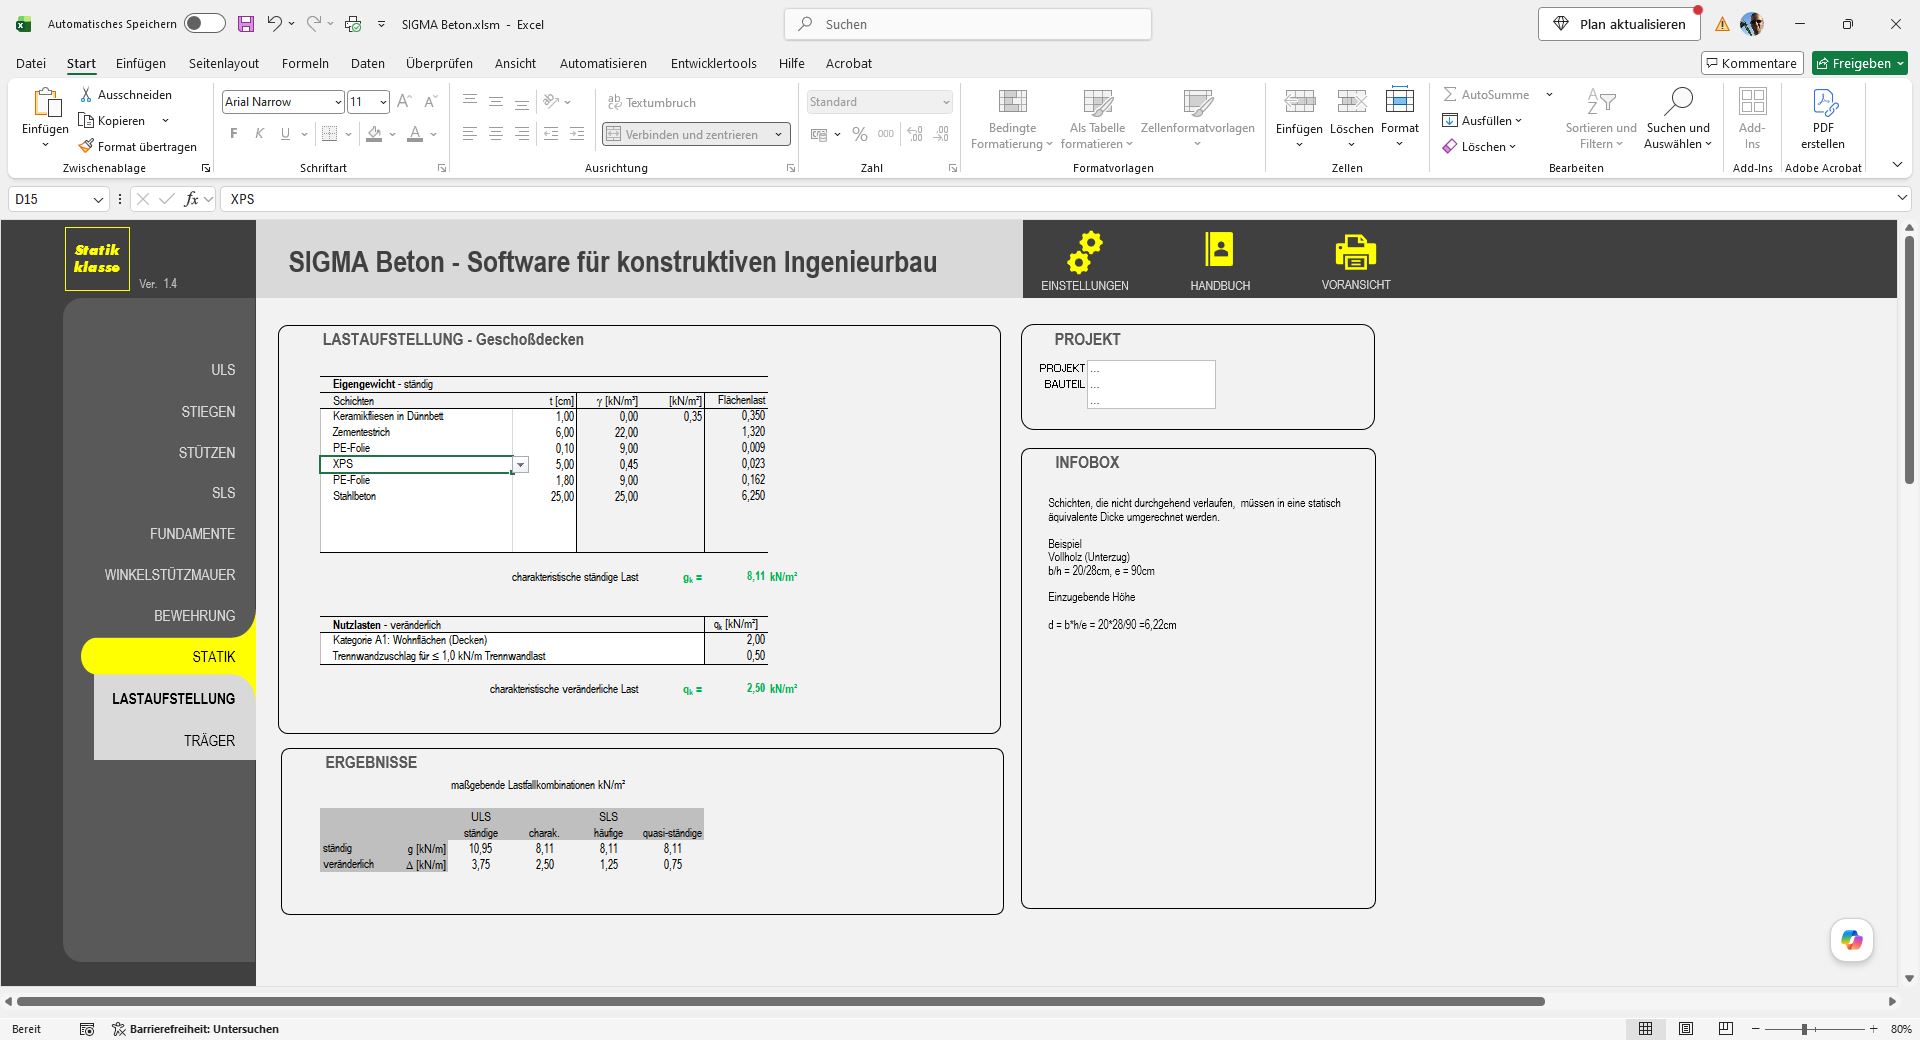Decrease the font size
Viewport: 1920px width, 1040px height.
[x=430, y=102]
